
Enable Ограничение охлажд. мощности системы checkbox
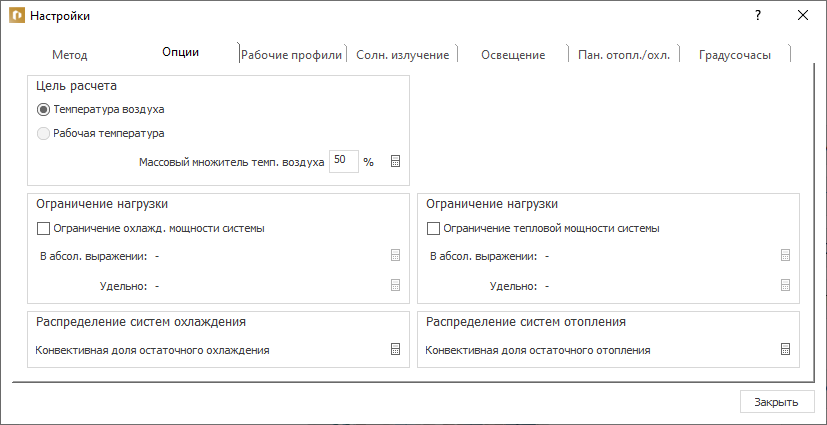coord(43,228)
